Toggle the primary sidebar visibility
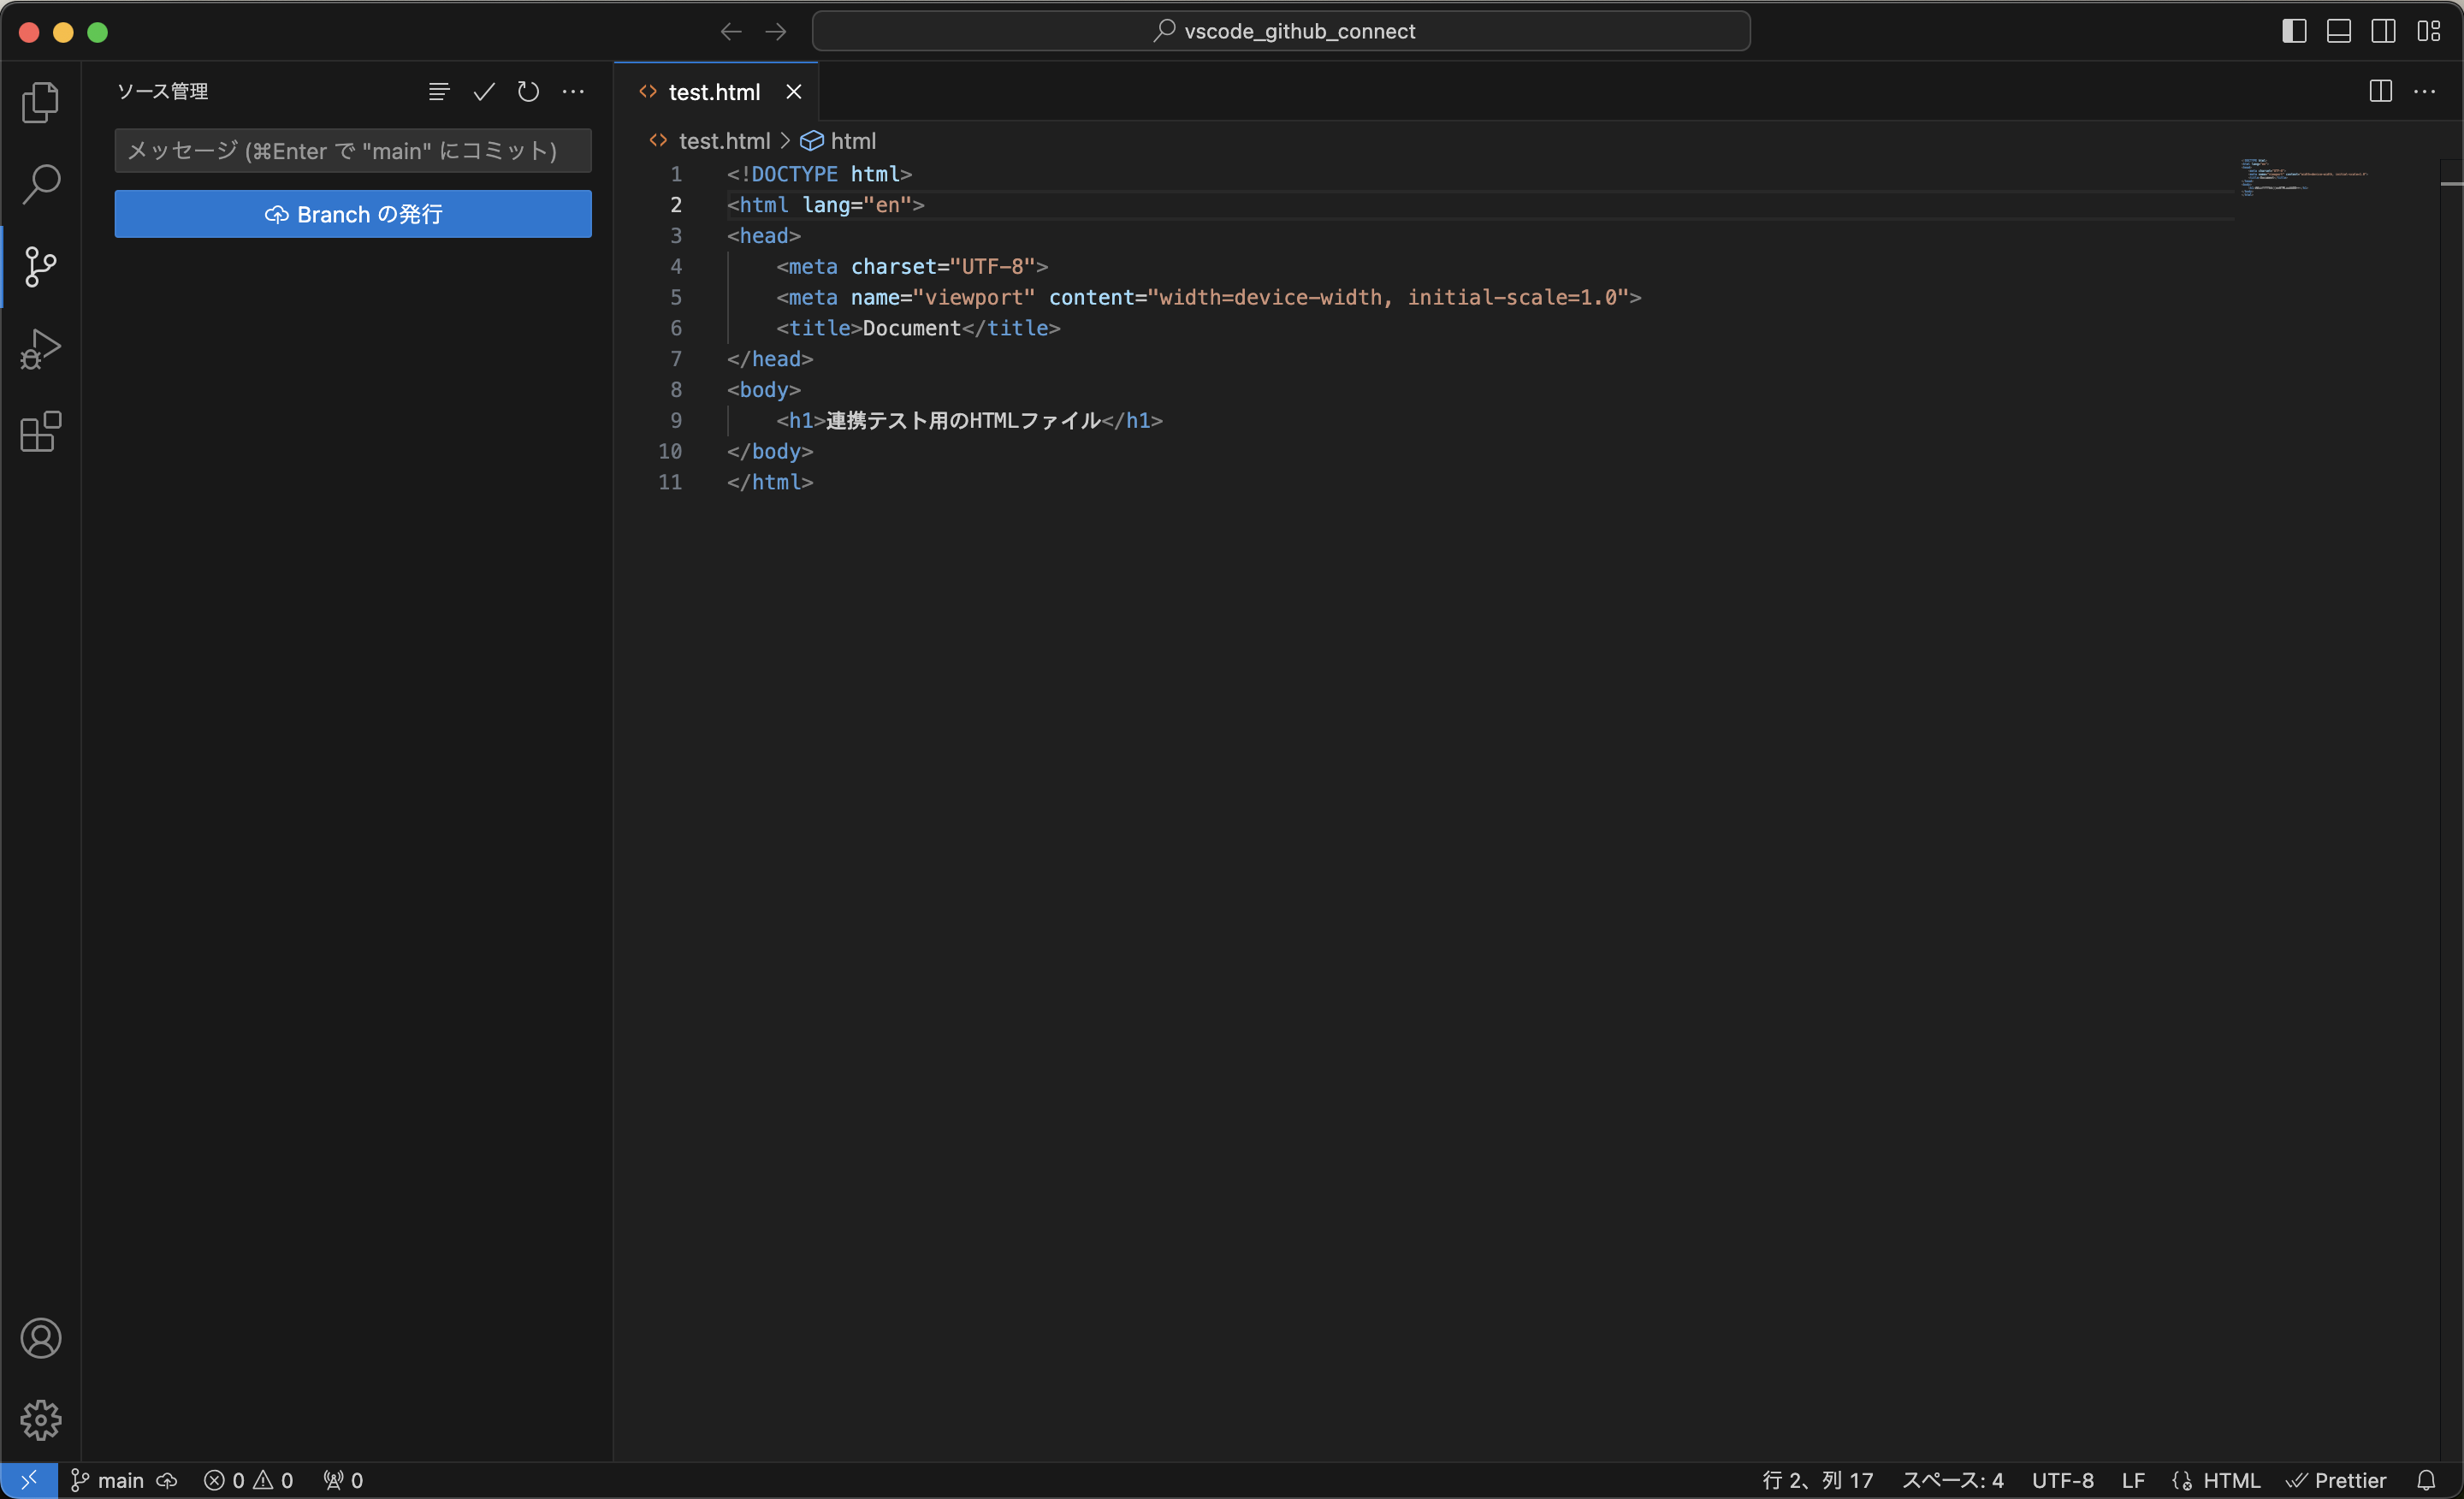This screenshot has width=2464, height=1499. pyautogui.click(x=2294, y=31)
